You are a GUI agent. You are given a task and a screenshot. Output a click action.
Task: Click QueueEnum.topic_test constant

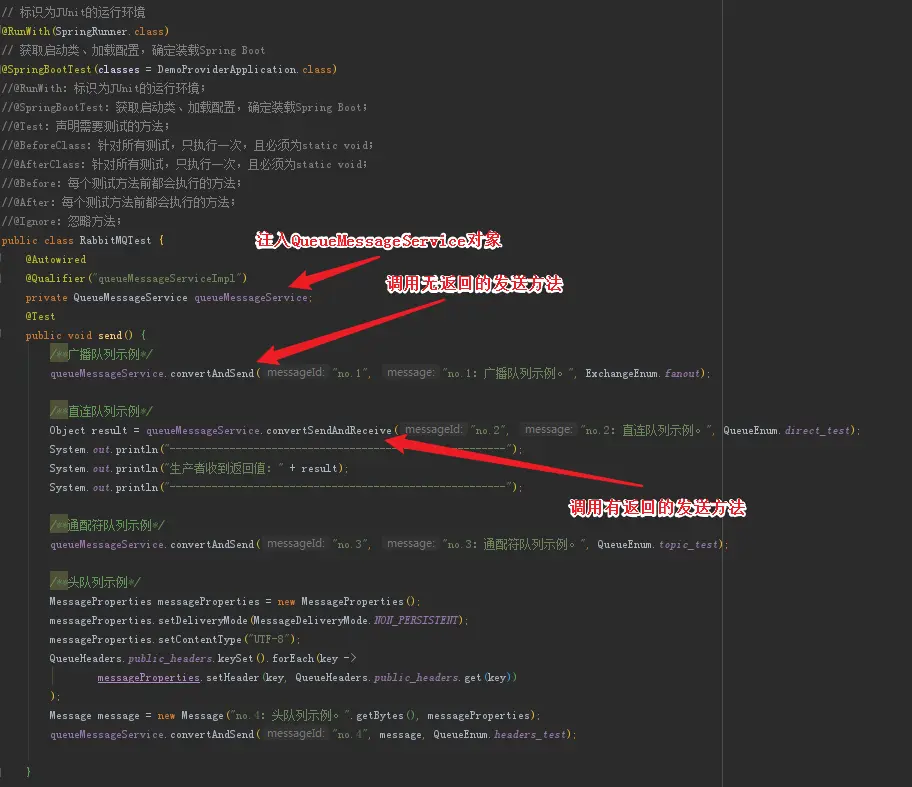(658, 544)
